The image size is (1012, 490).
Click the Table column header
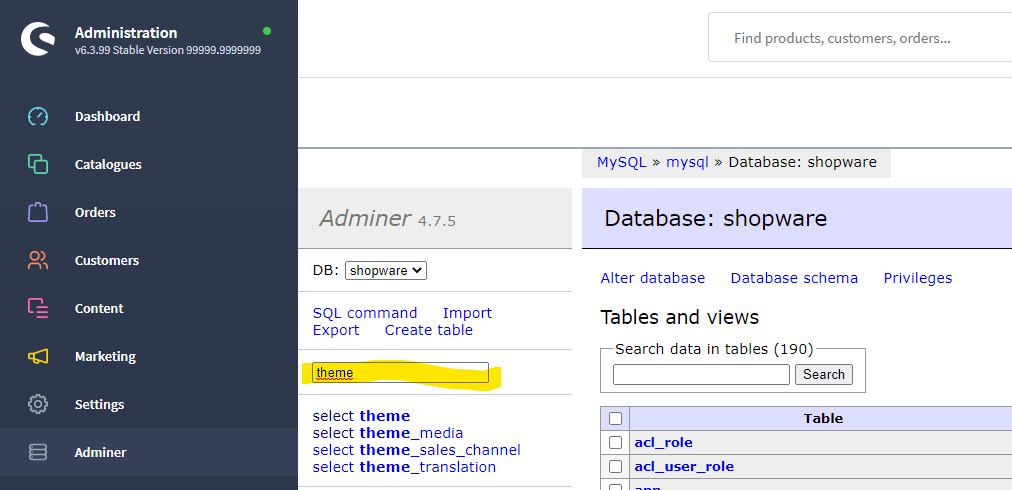823,418
